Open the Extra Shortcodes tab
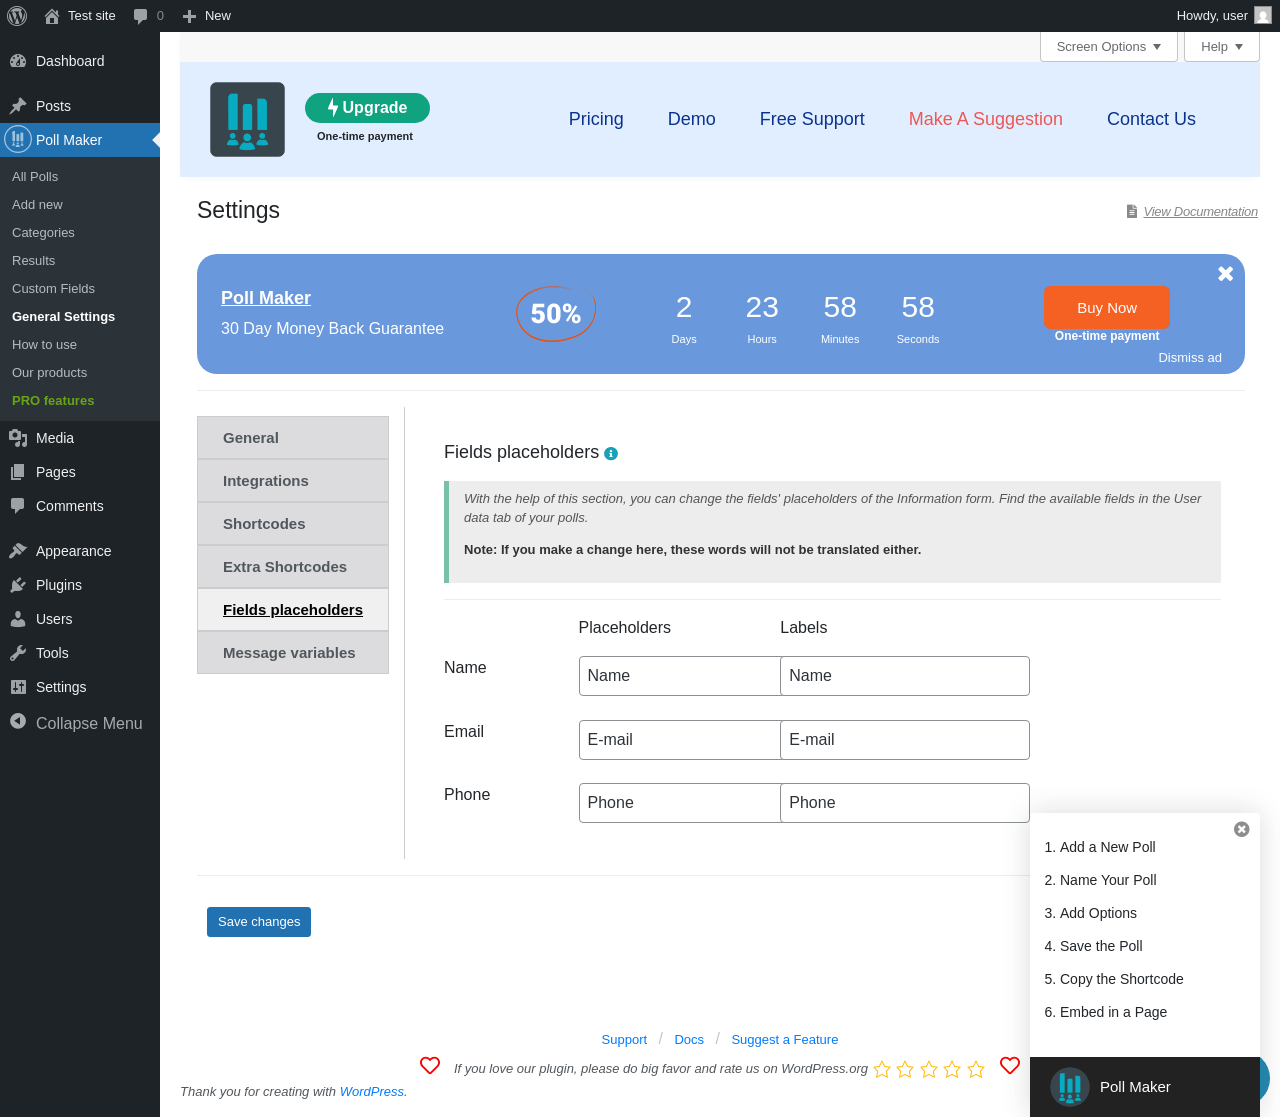This screenshot has width=1280, height=1117. pos(293,567)
